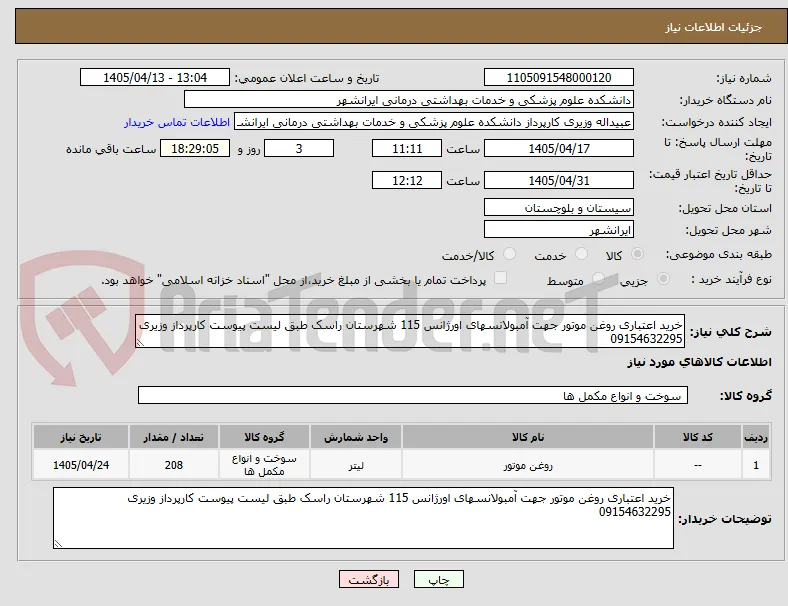This screenshot has height=606, width=788.
Task: Click the ردیف column header
Action: pyautogui.click(x=755, y=437)
